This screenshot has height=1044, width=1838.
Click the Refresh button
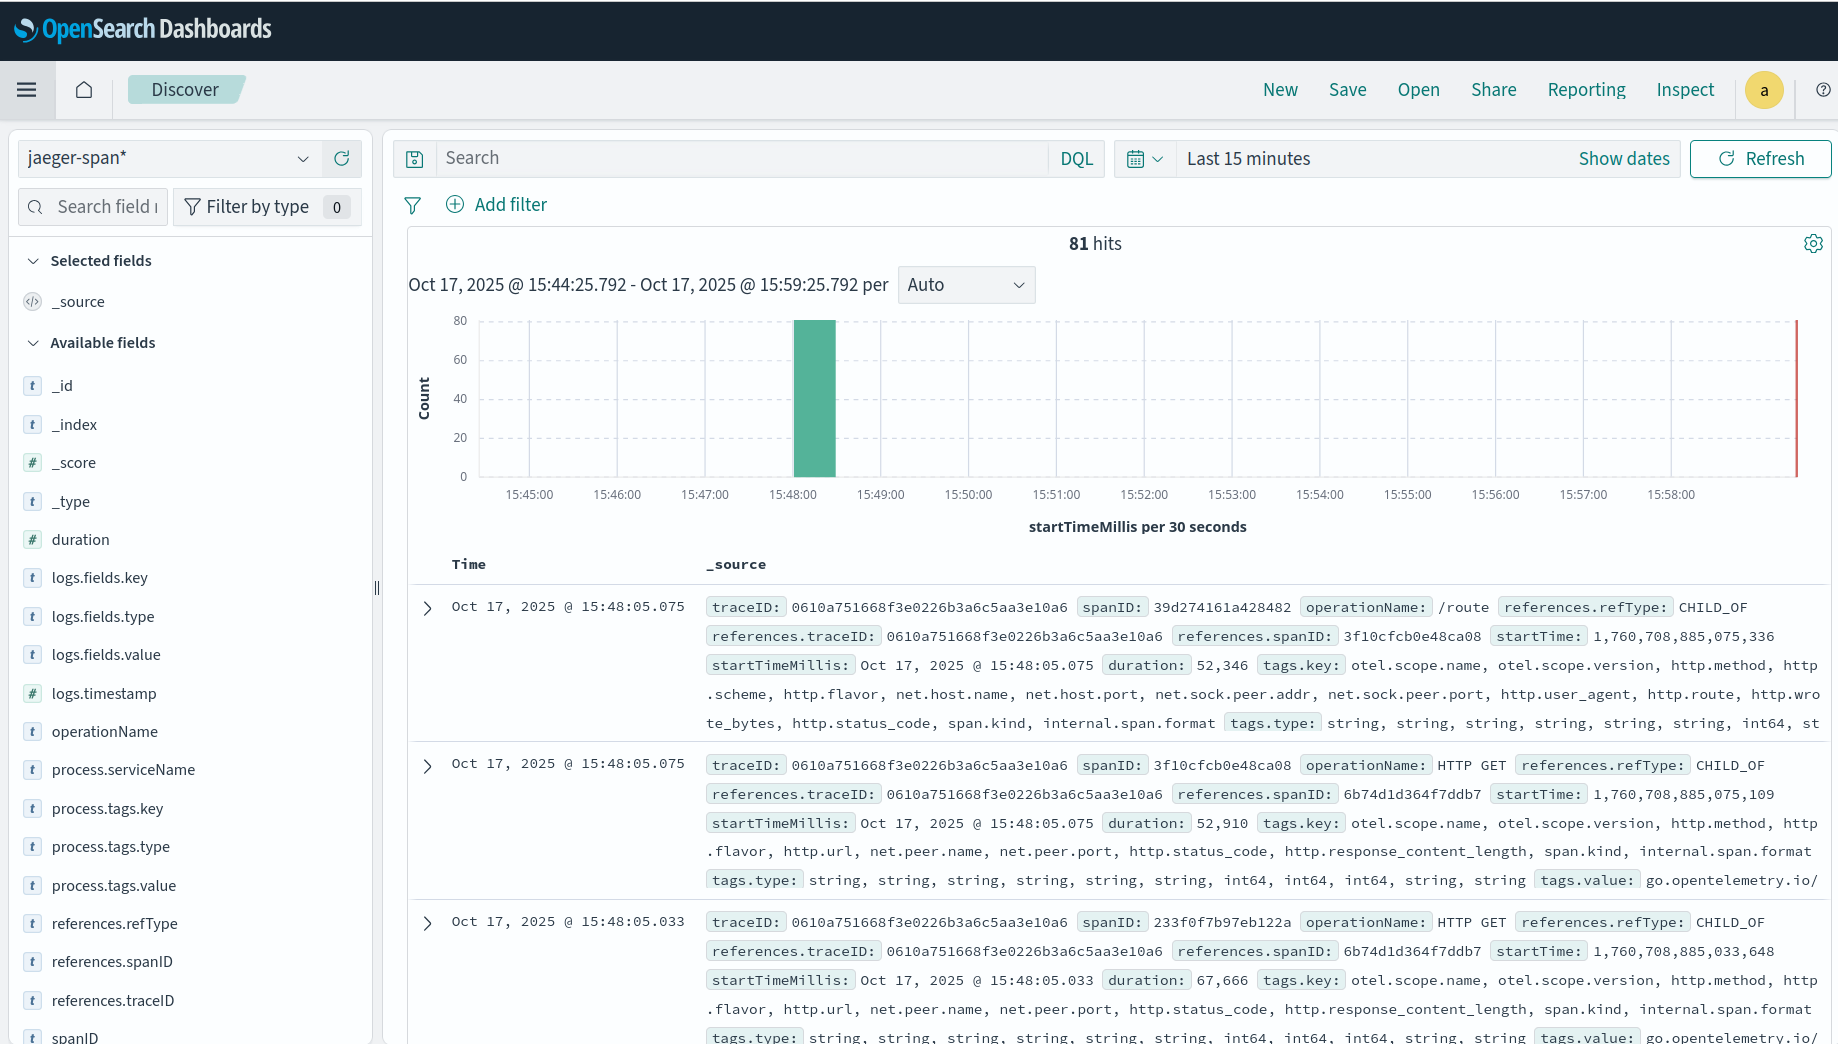pos(1760,159)
